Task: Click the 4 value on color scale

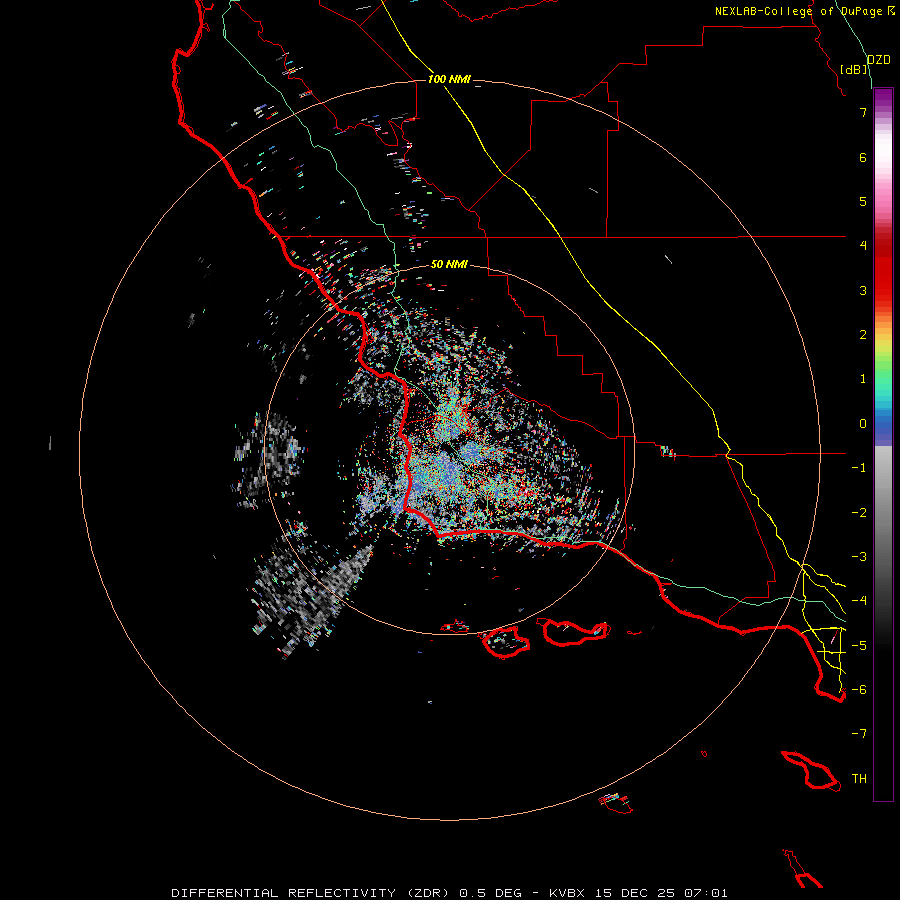Action: (863, 246)
